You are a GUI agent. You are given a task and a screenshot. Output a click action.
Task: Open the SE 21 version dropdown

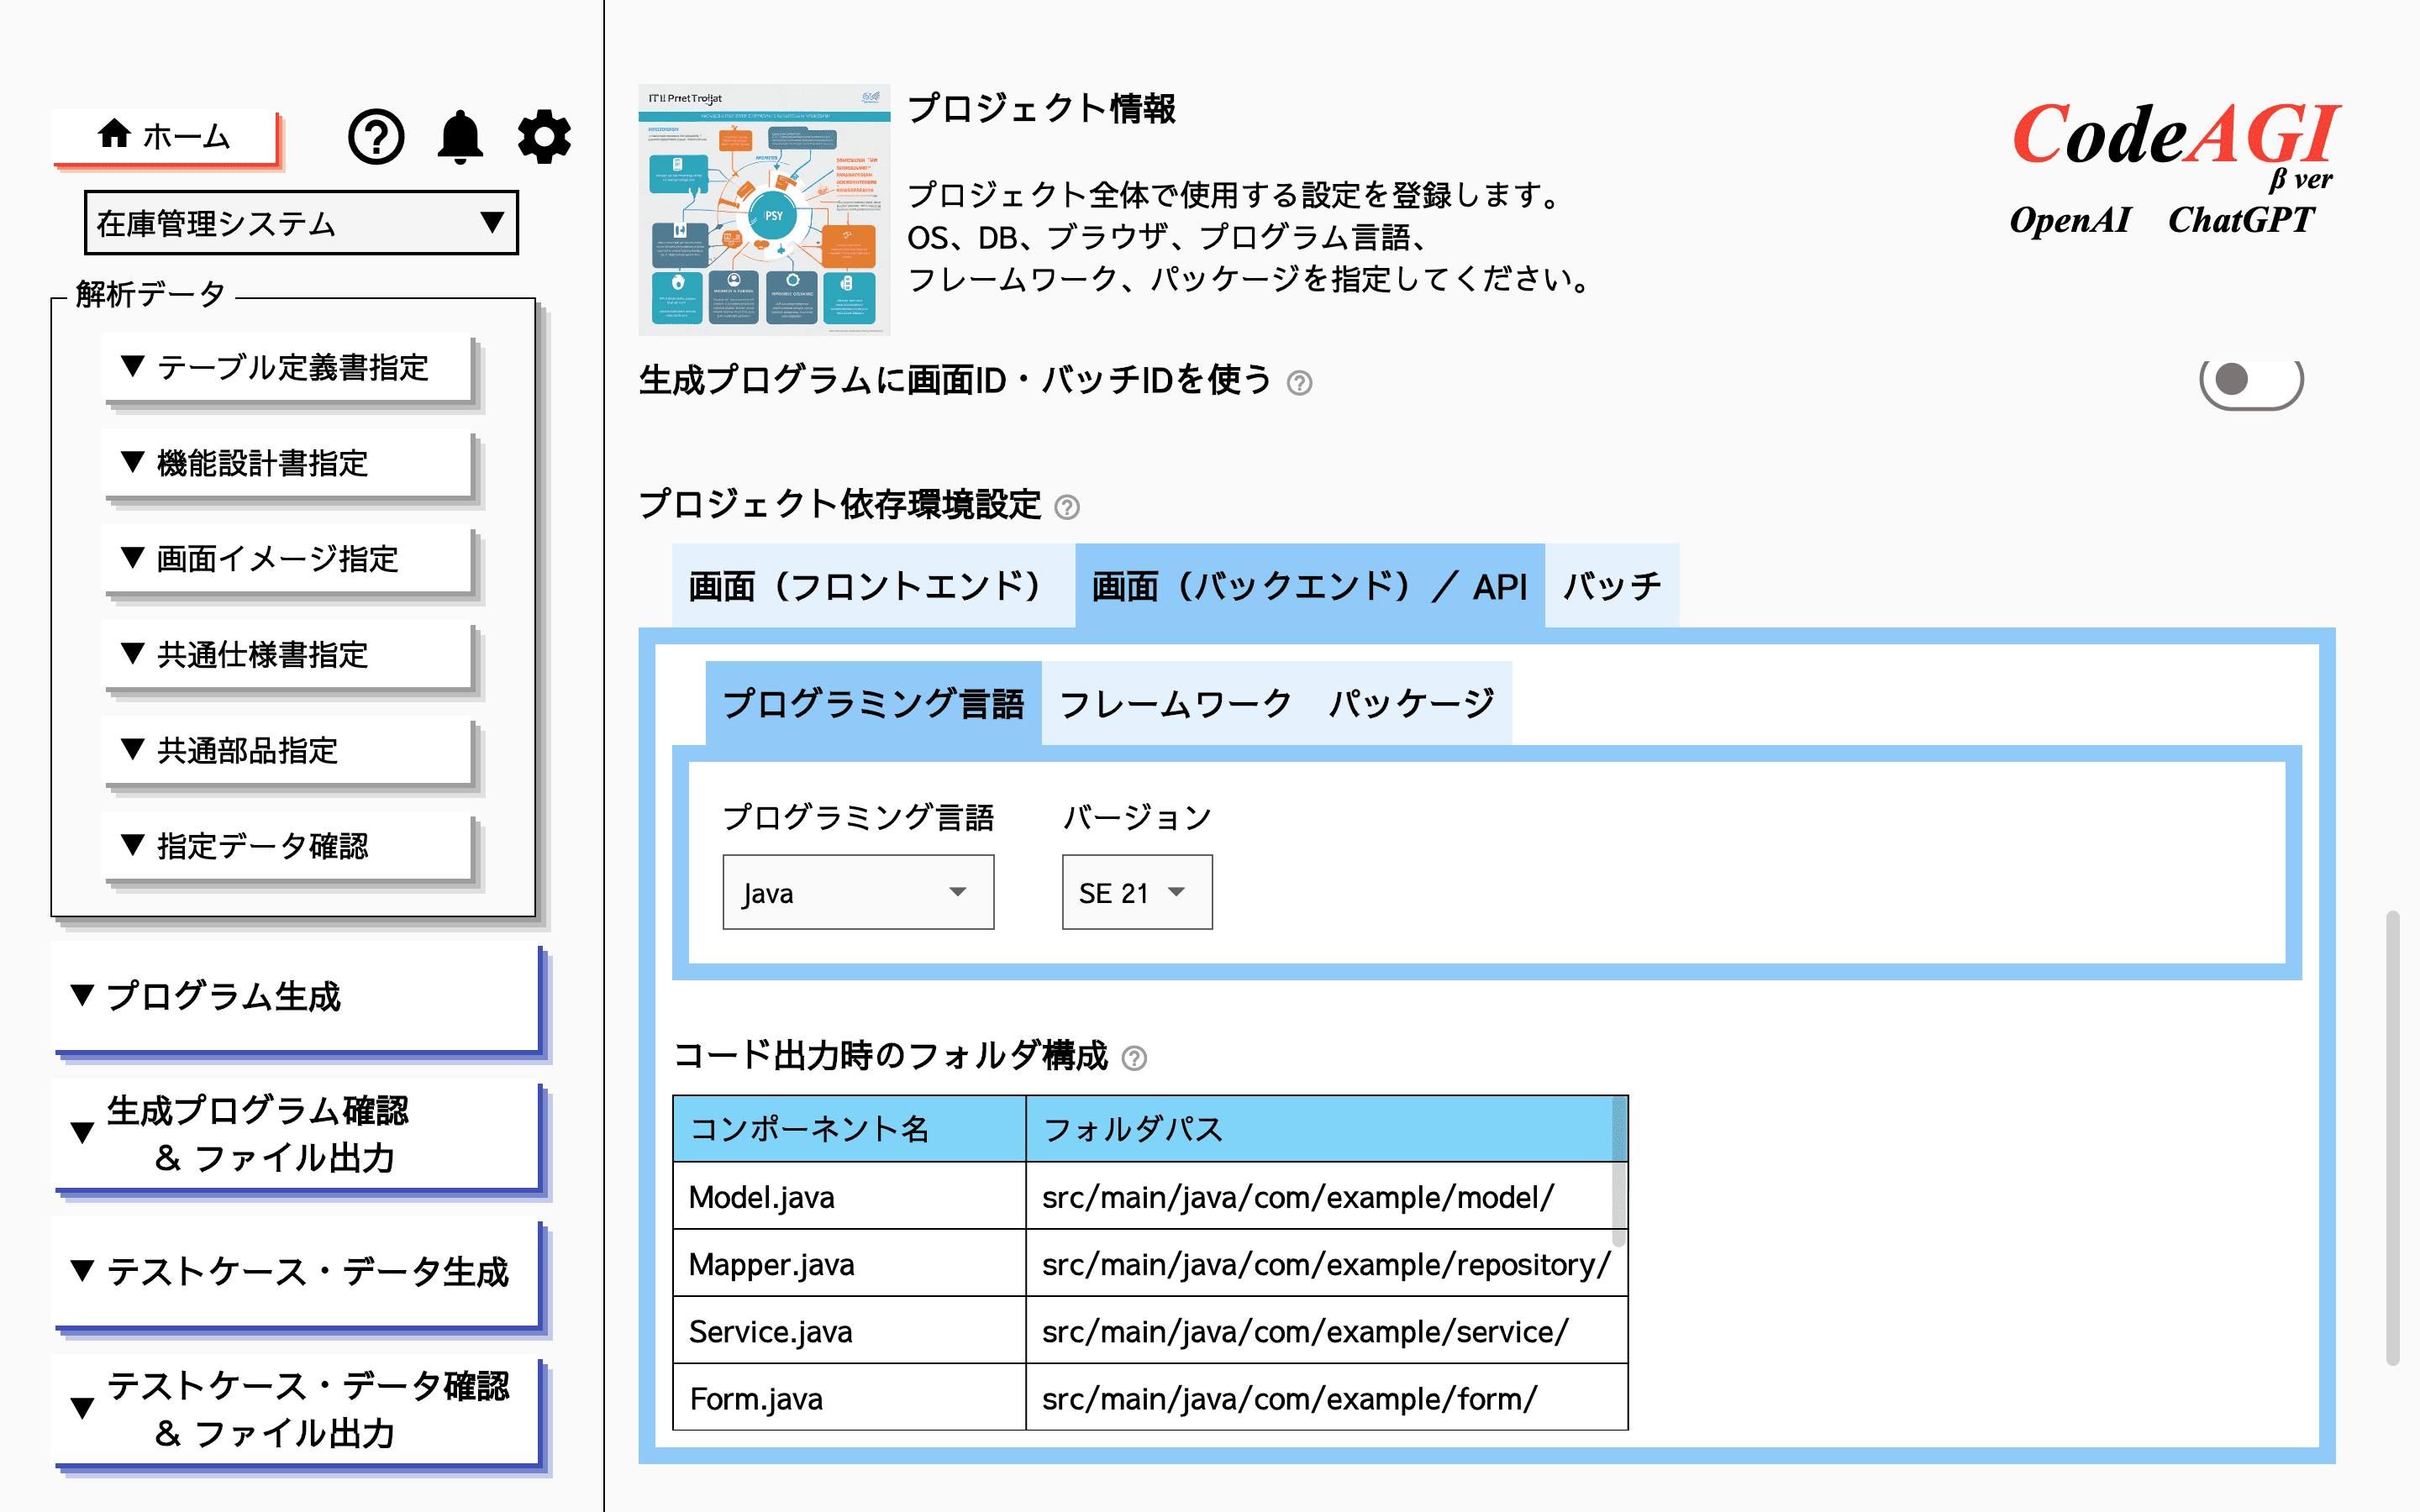[x=1136, y=892]
